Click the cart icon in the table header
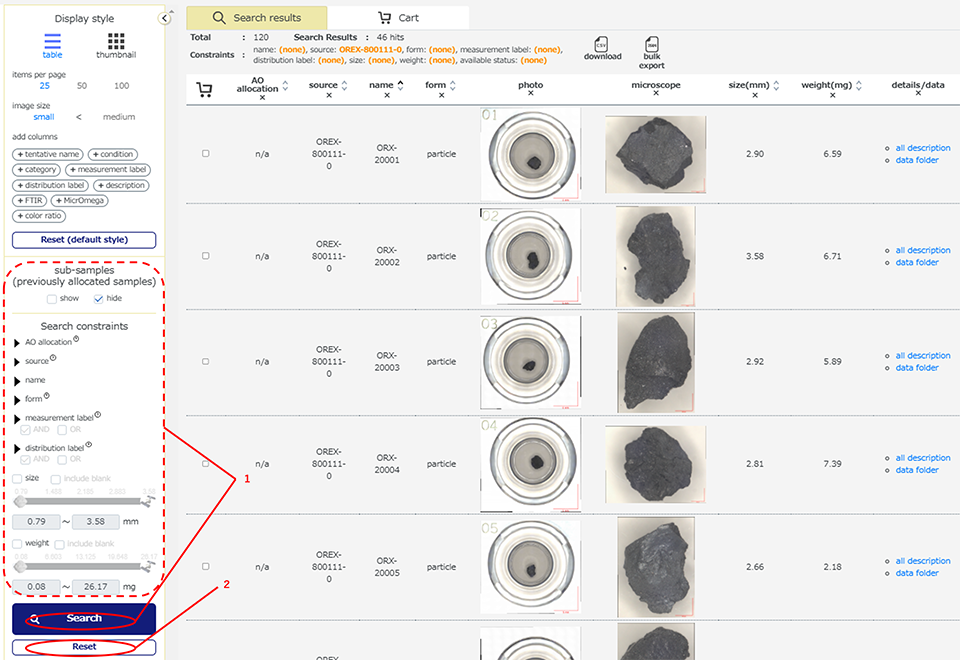The width and height of the screenshot is (960, 660). tap(205, 90)
